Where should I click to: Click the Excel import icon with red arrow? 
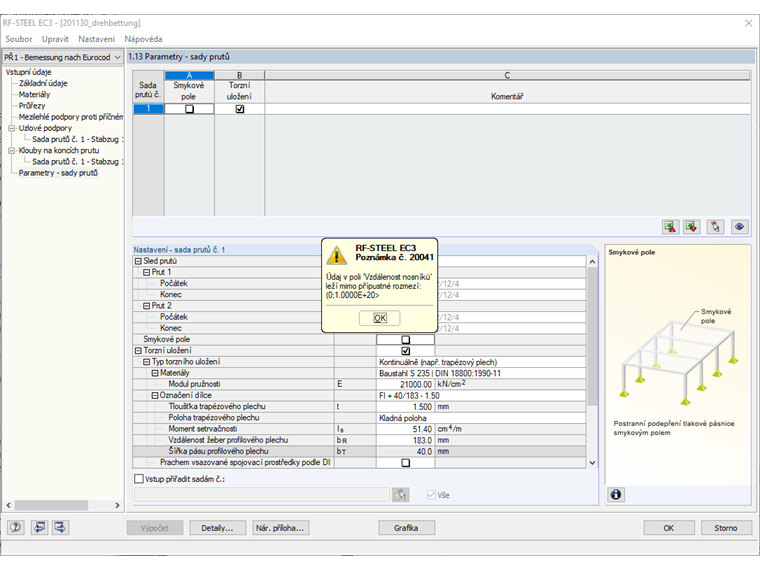click(692, 226)
